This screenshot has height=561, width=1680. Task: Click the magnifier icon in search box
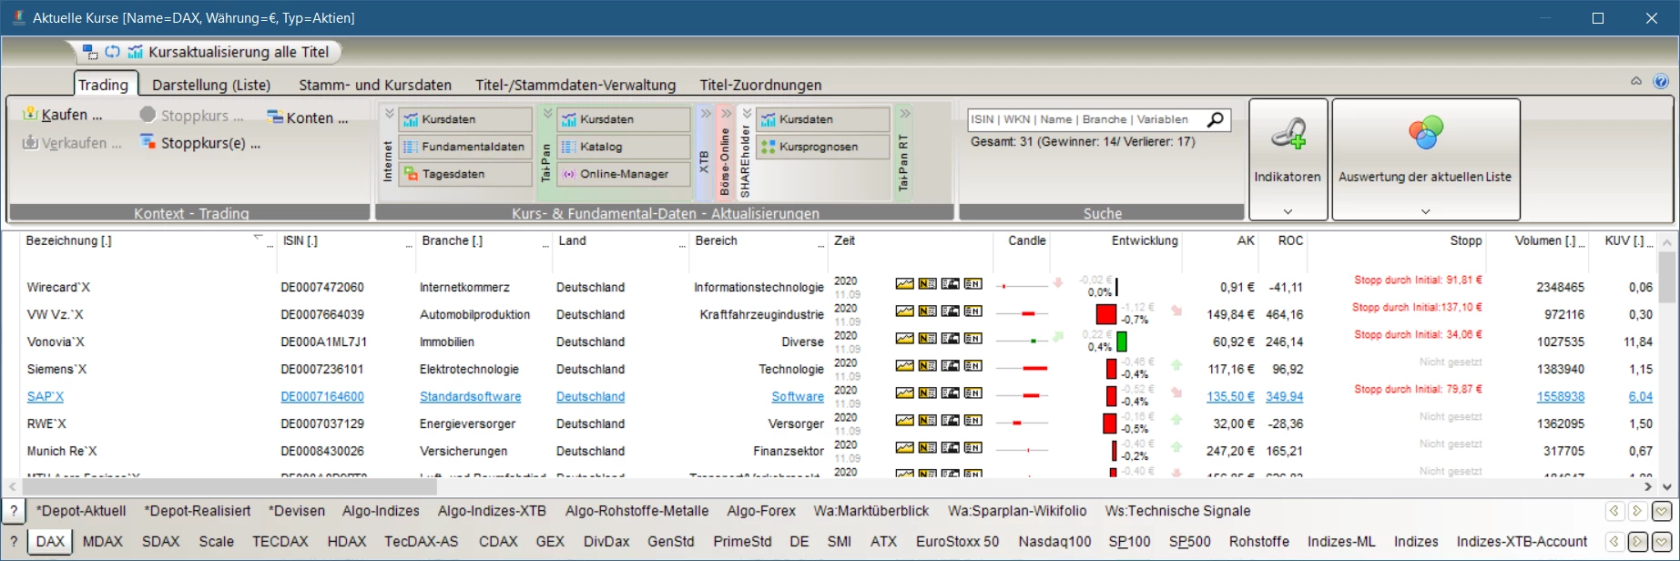(1215, 120)
